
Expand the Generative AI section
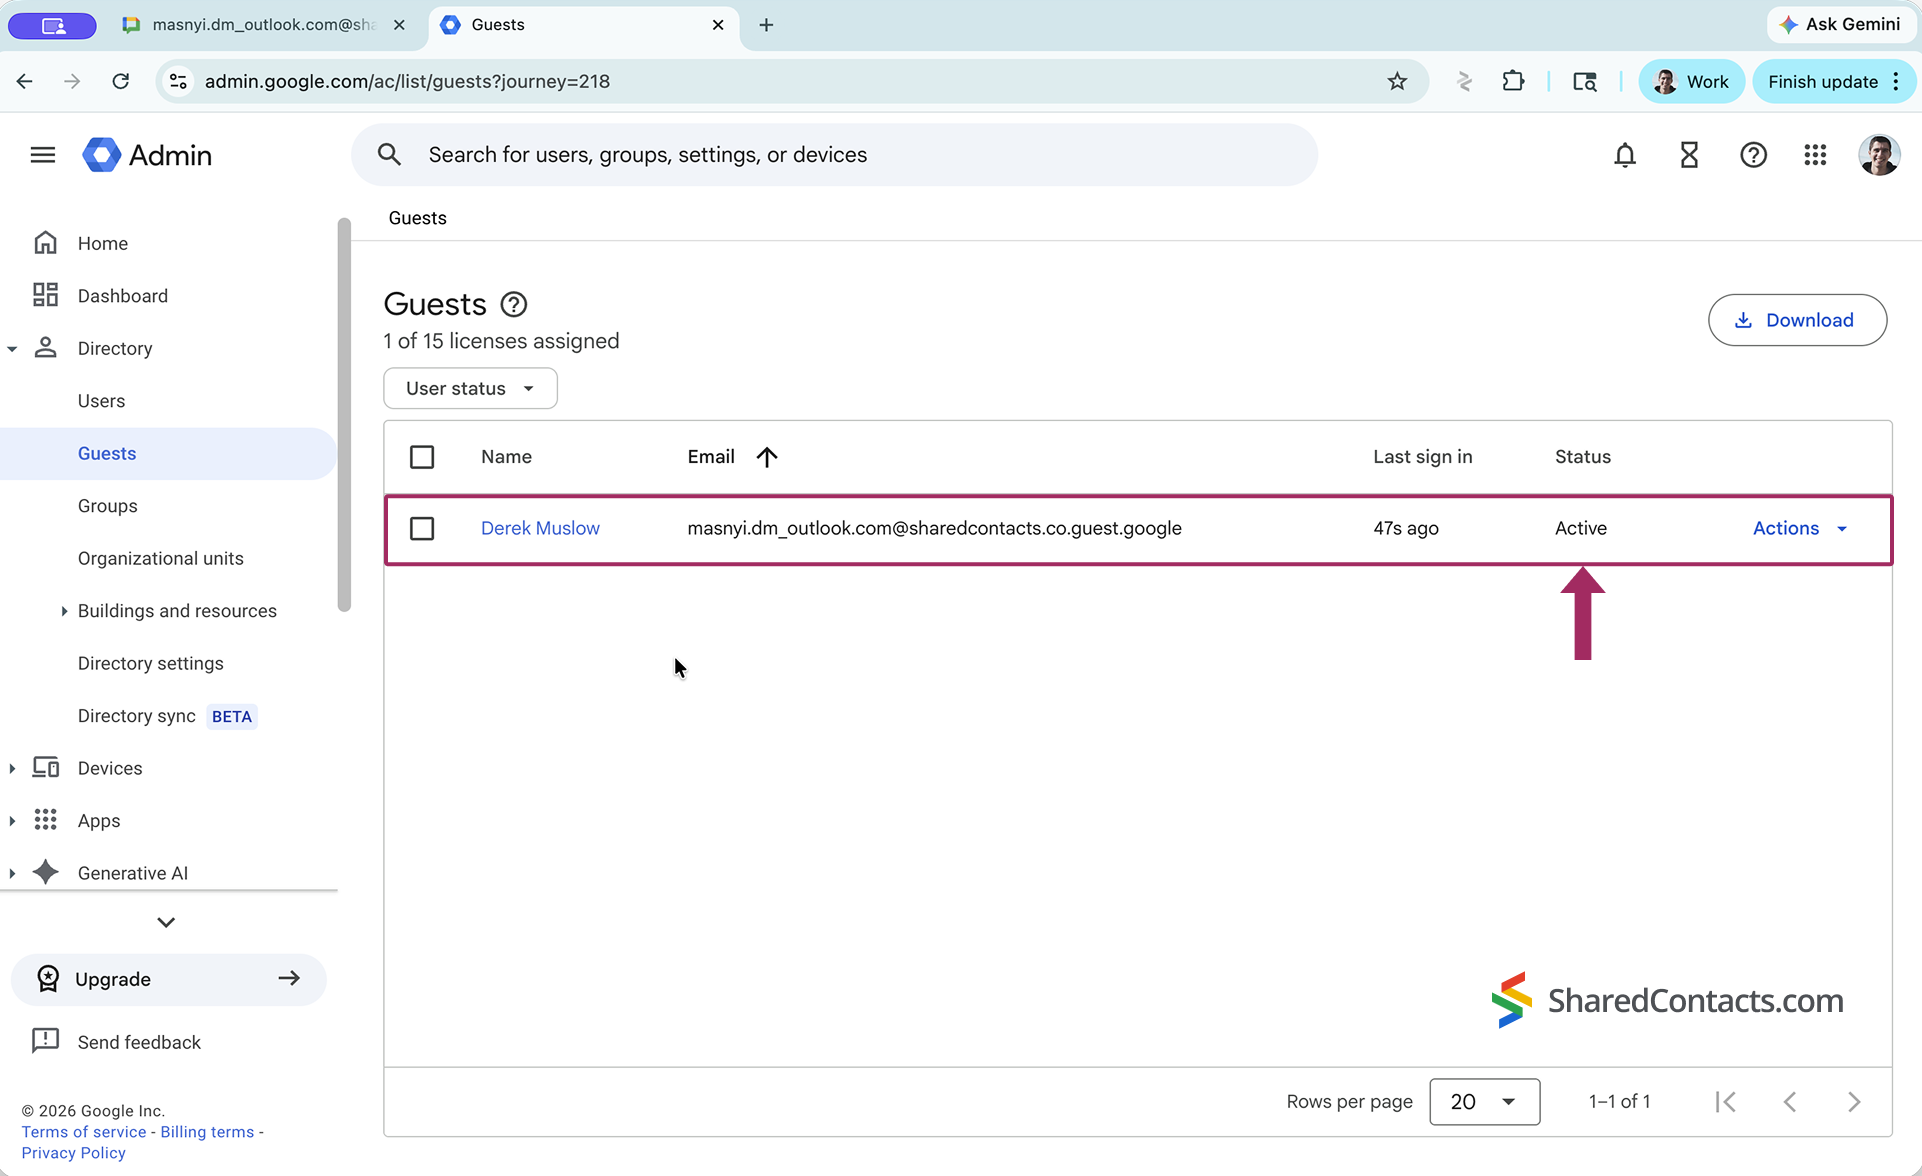(12, 874)
